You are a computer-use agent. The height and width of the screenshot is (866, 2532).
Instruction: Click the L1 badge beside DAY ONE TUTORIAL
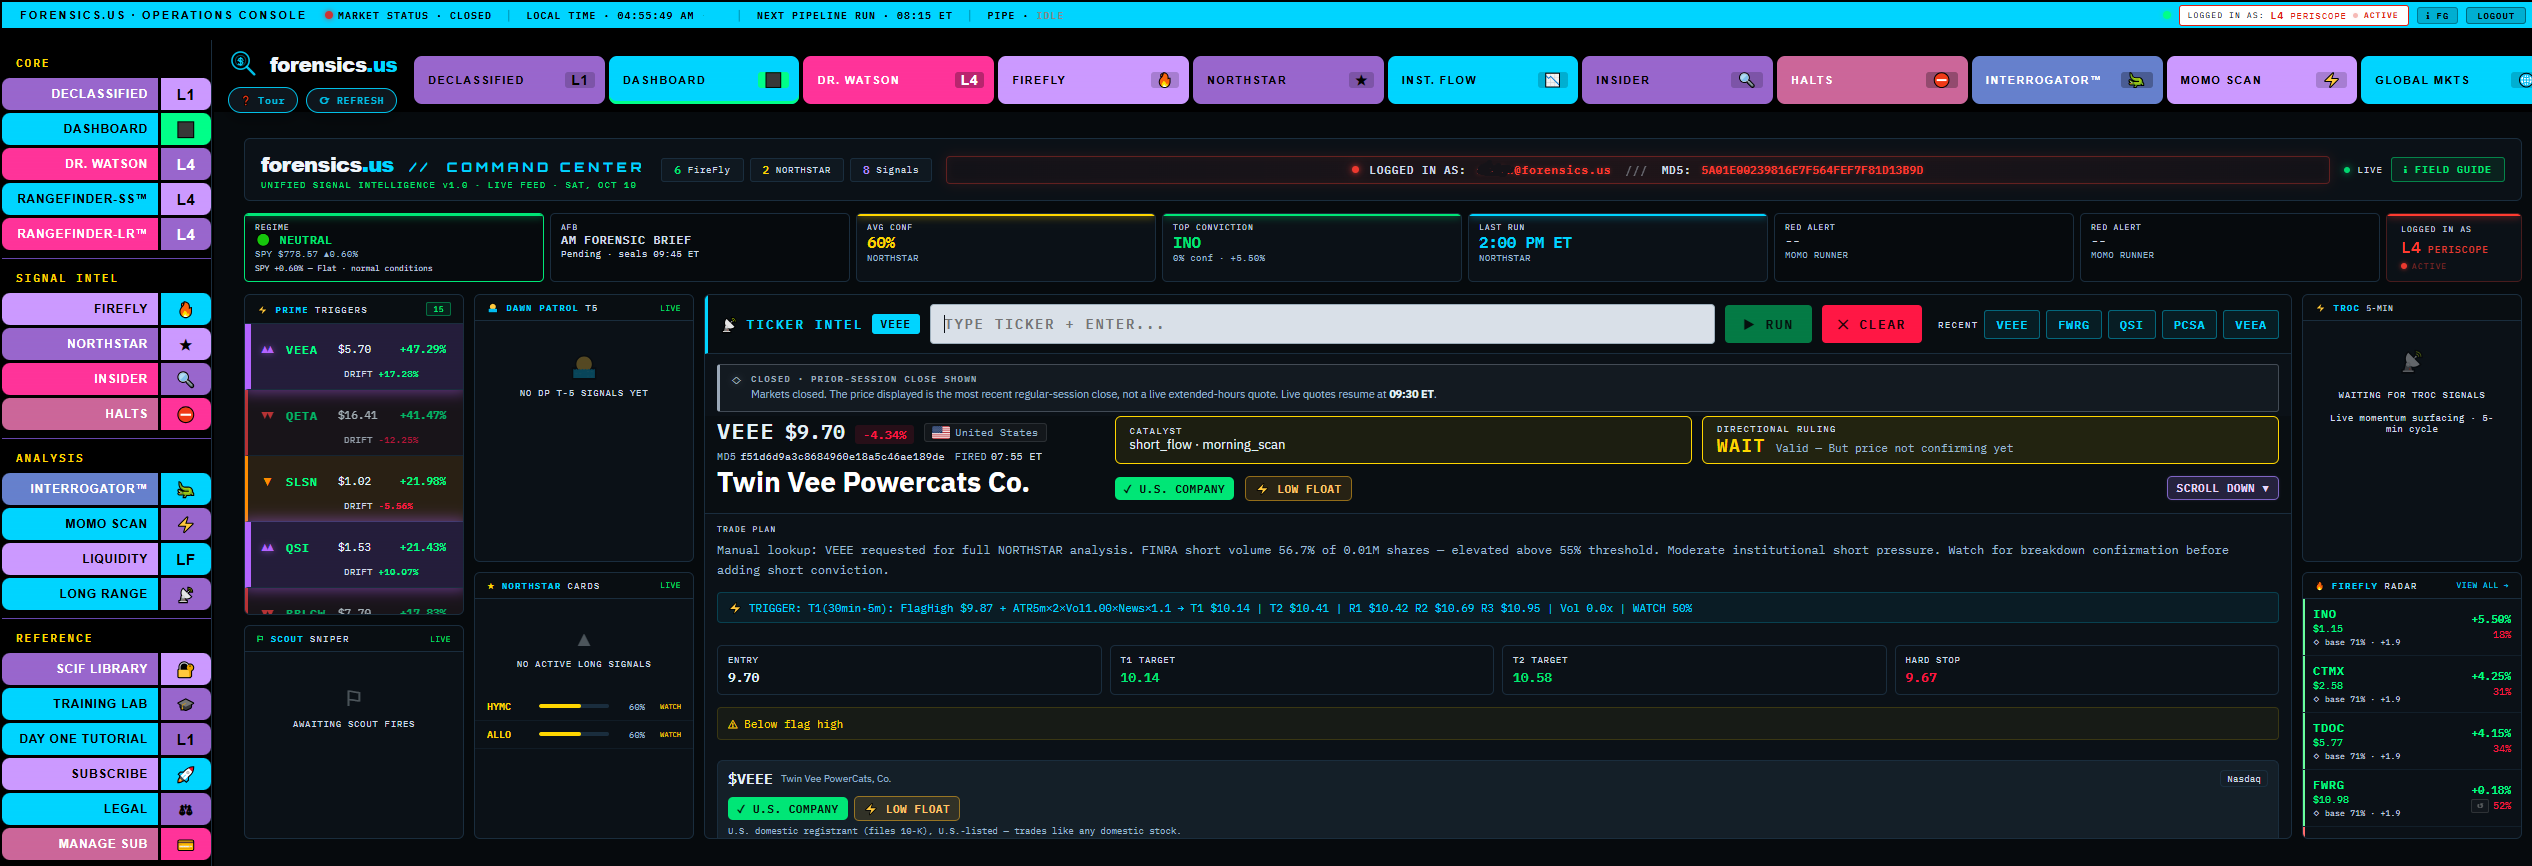tap(186, 739)
